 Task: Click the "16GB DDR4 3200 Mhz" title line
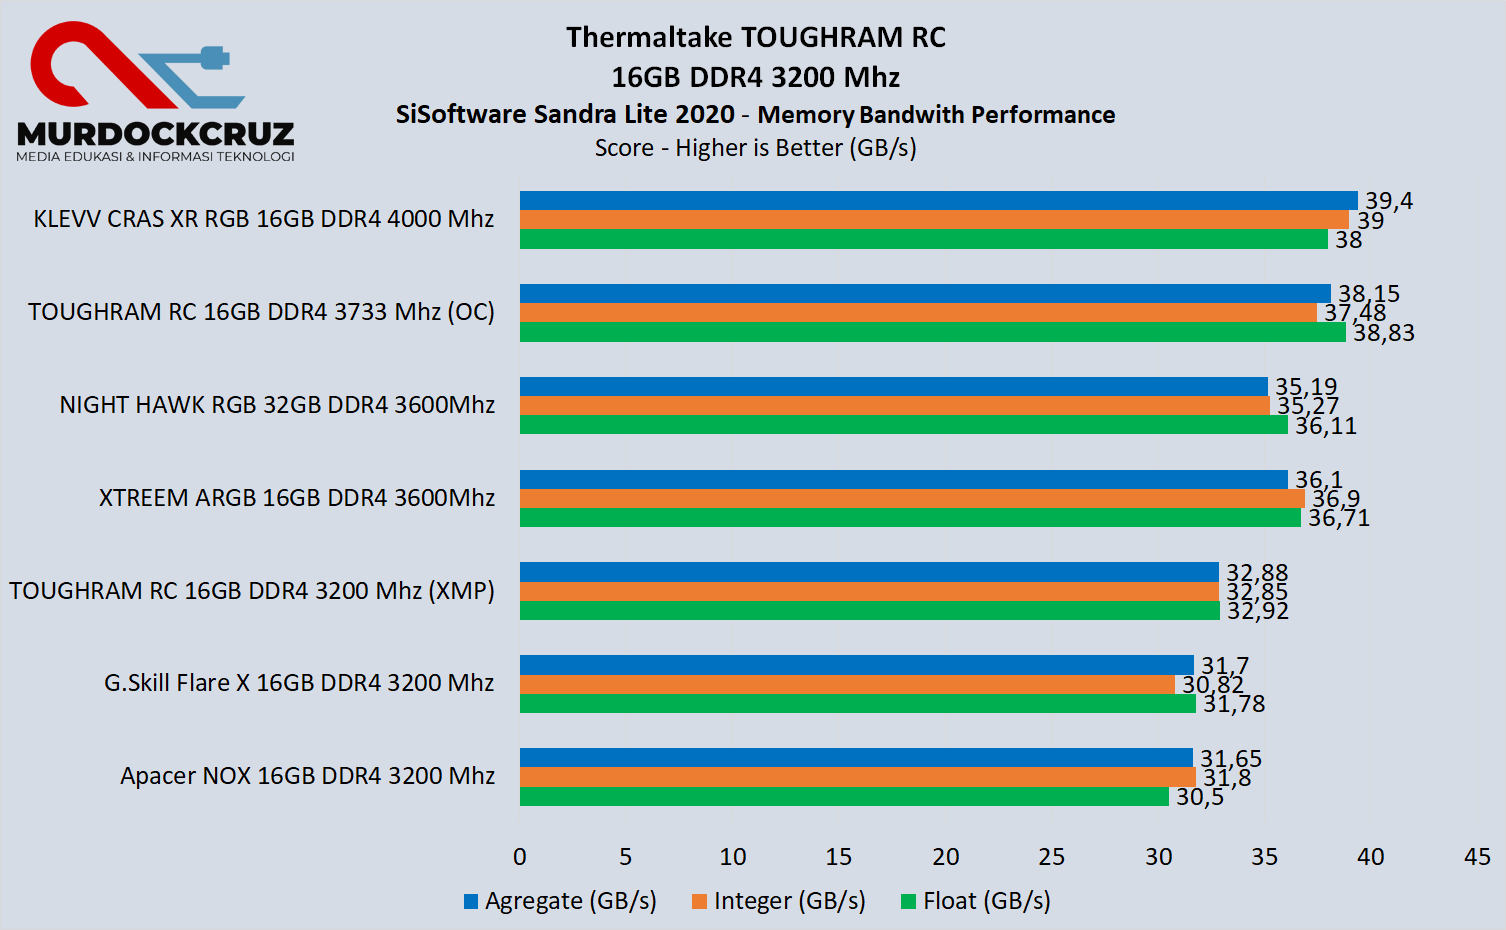[756, 77]
